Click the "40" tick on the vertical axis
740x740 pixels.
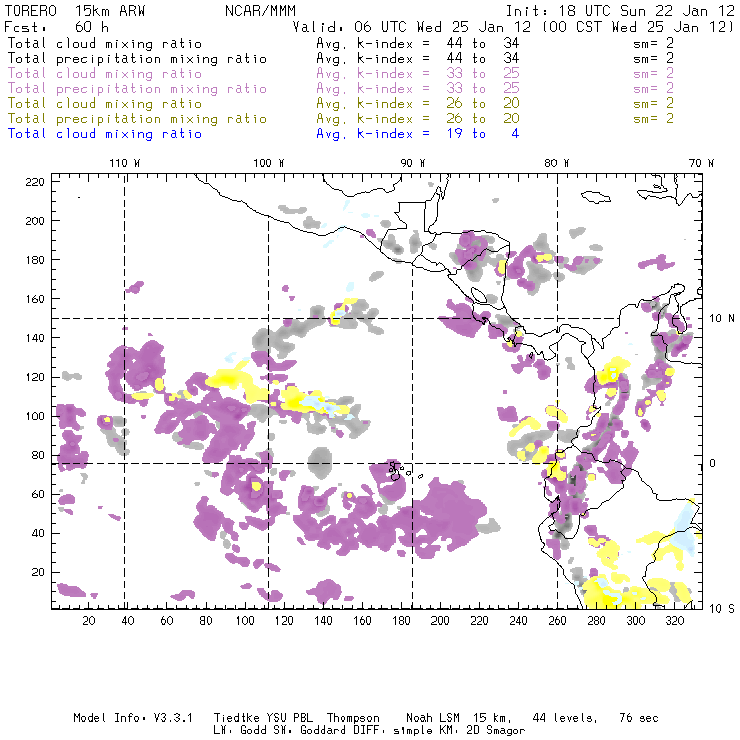(38, 533)
